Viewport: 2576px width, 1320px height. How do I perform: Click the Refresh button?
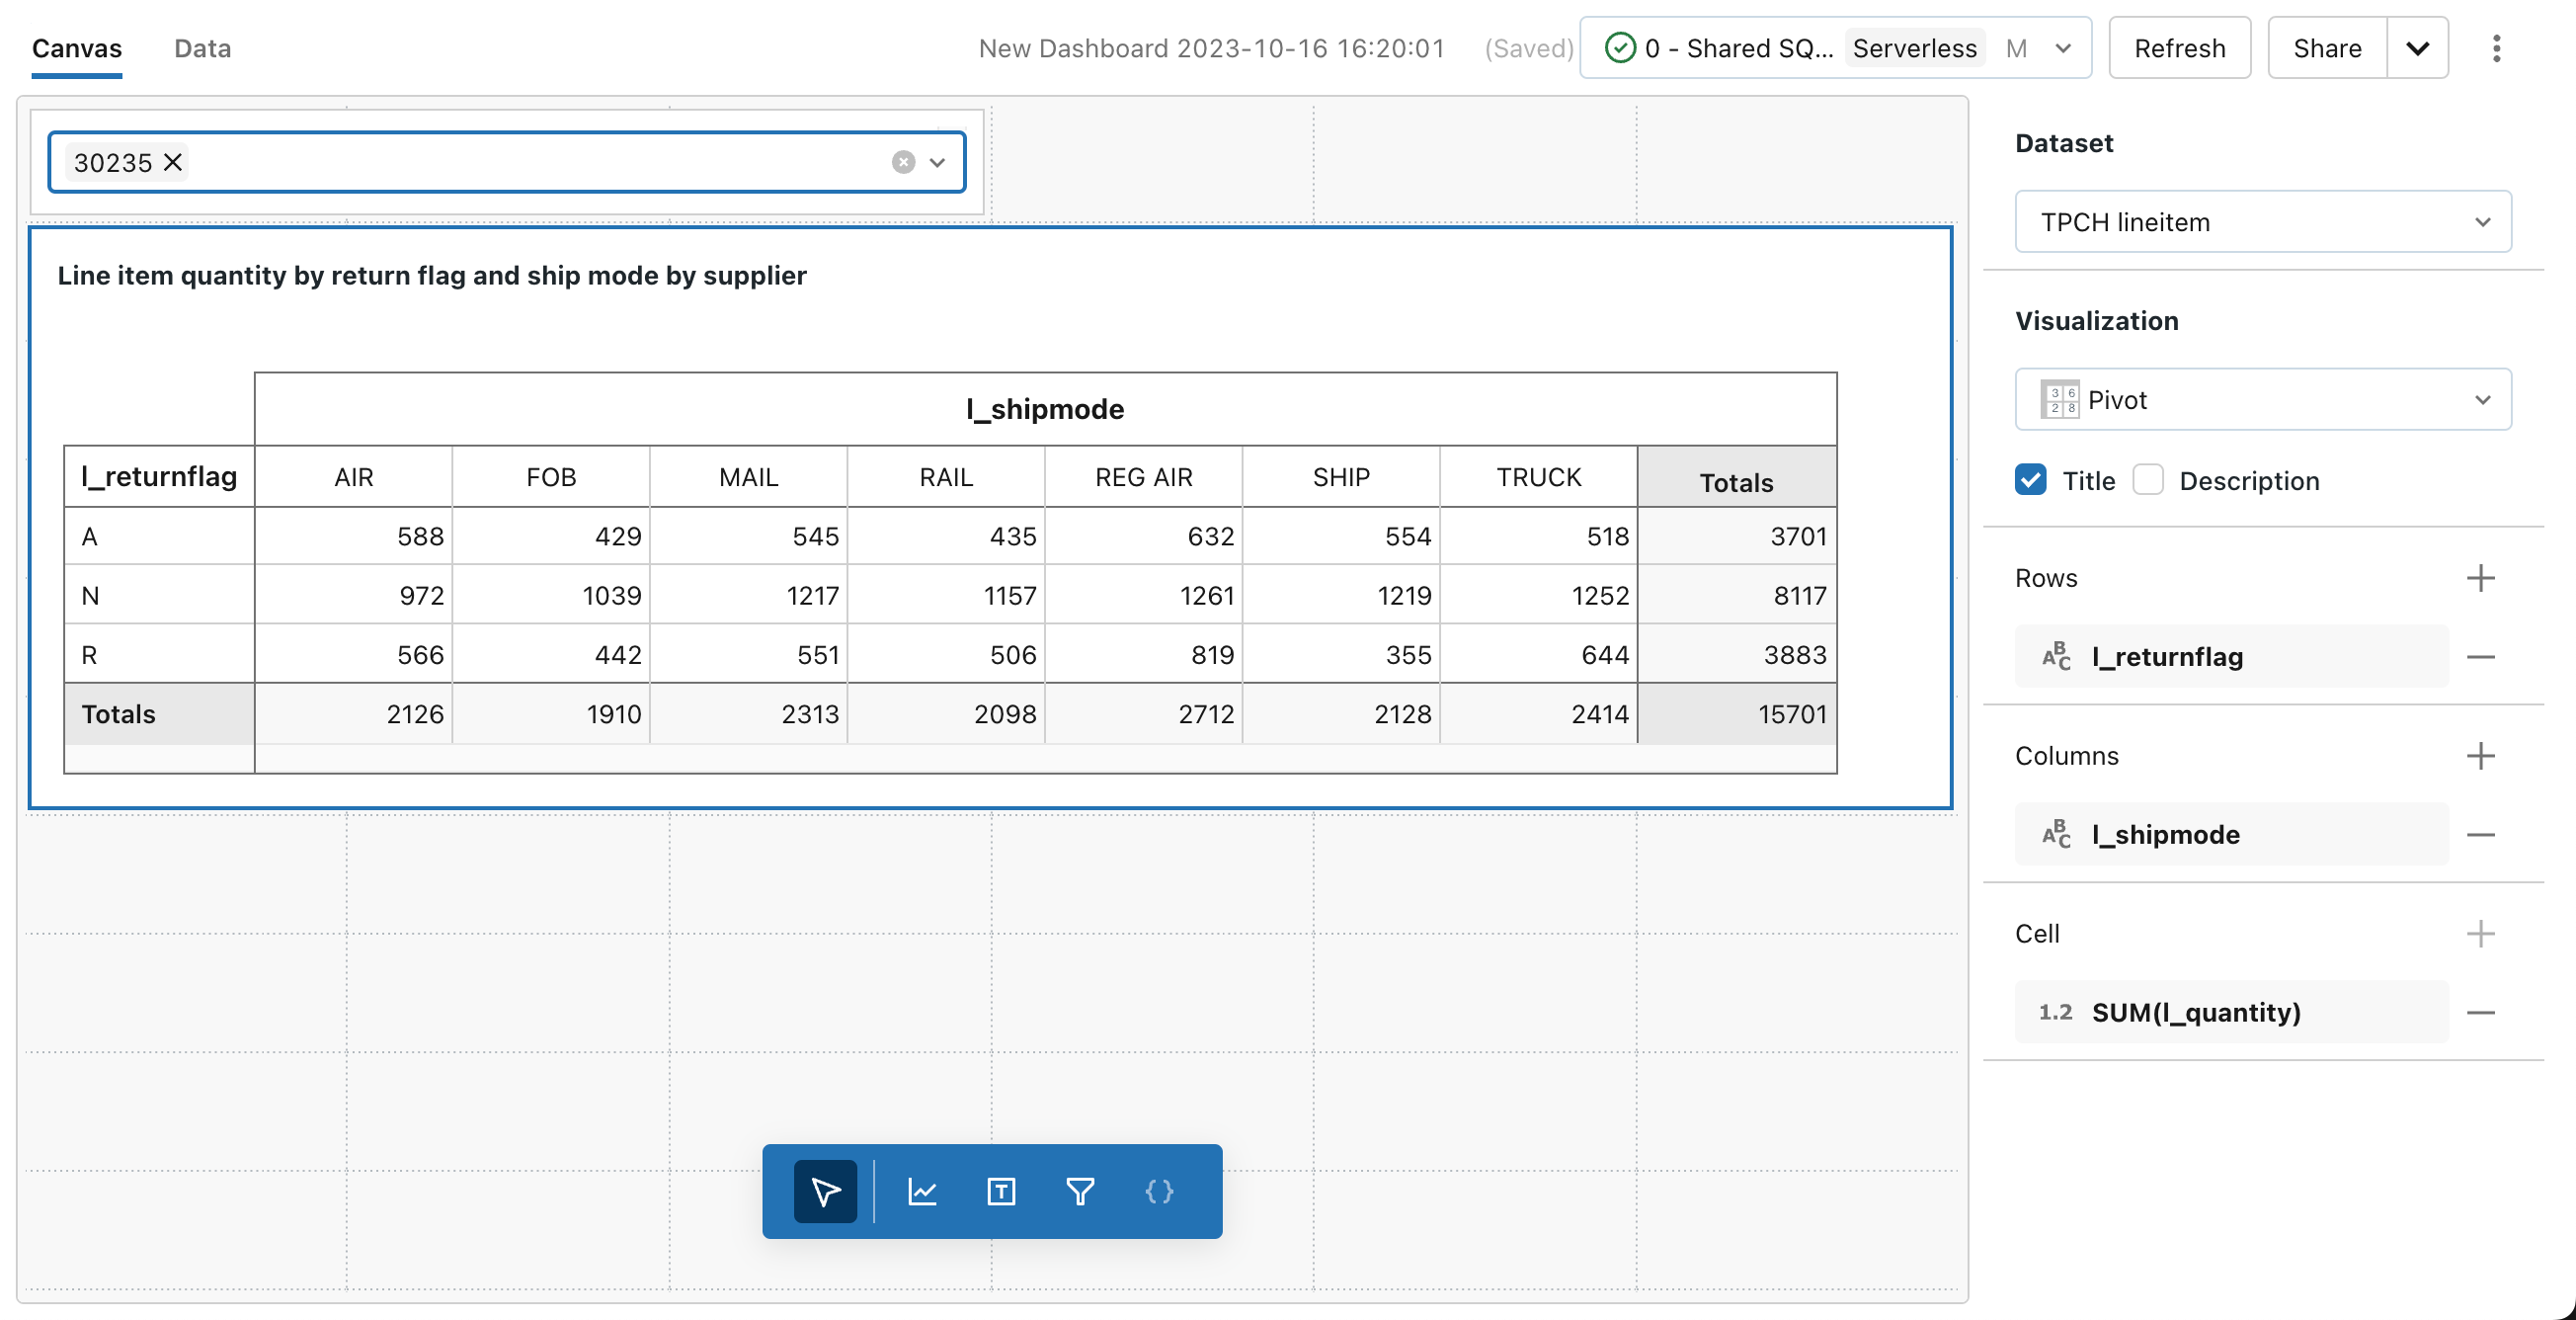point(2177,47)
